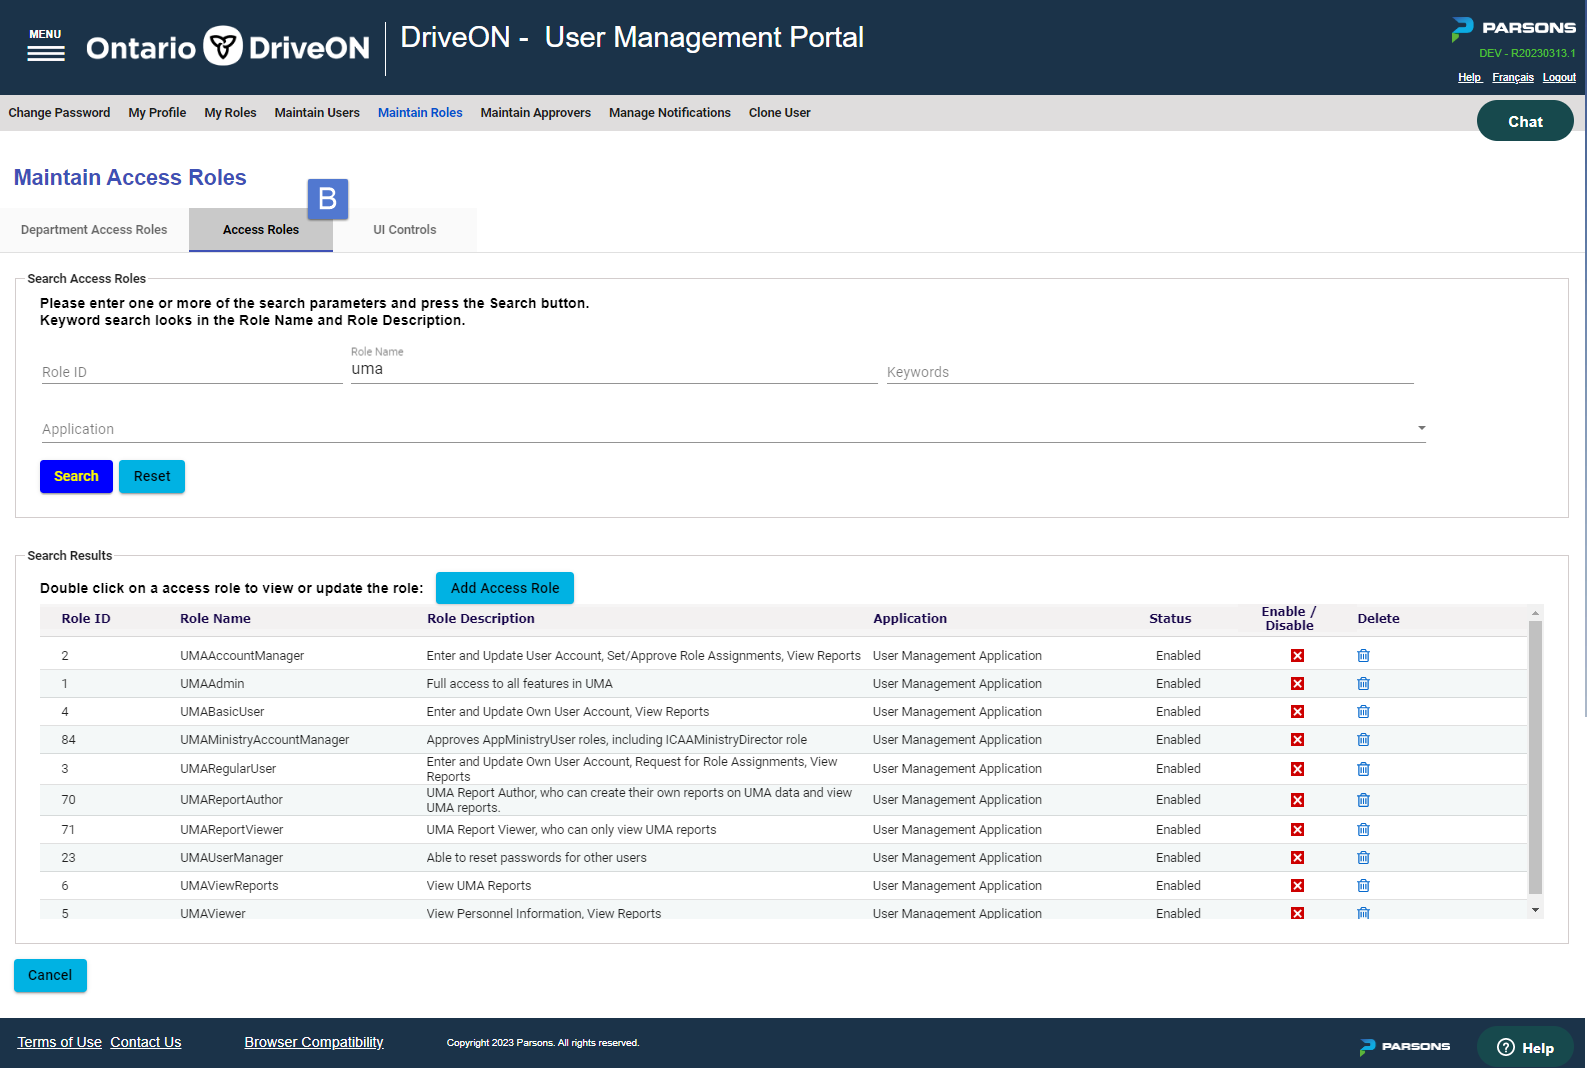The height and width of the screenshot is (1069, 1587).
Task: Sort by Role Name column header
Action: 215,619
